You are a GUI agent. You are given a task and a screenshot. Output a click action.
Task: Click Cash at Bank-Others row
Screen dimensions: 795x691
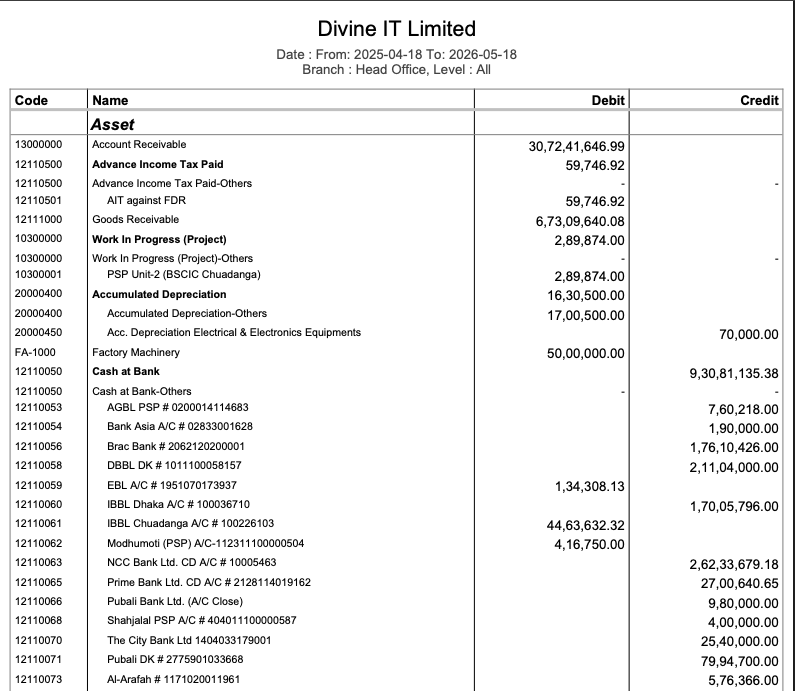pyautogui.click(x=141, y=391)
